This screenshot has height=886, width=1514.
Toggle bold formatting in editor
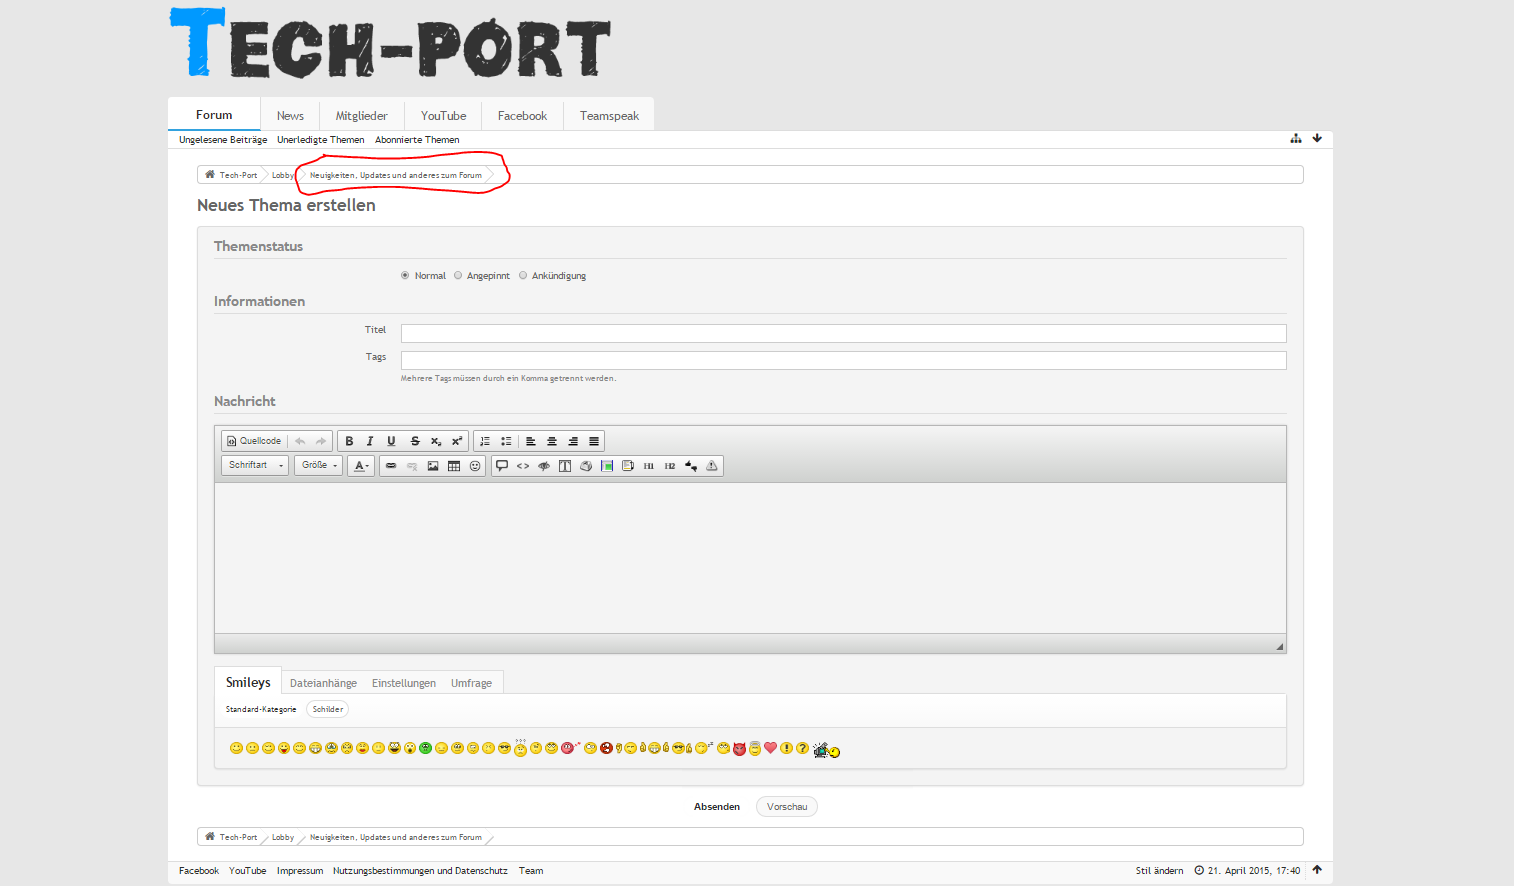tap(349, 441)
